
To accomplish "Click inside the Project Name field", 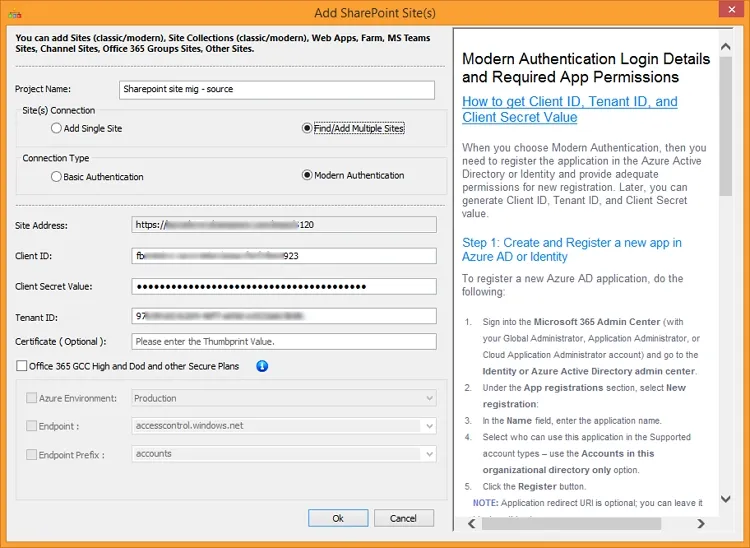I will point(276,90).
